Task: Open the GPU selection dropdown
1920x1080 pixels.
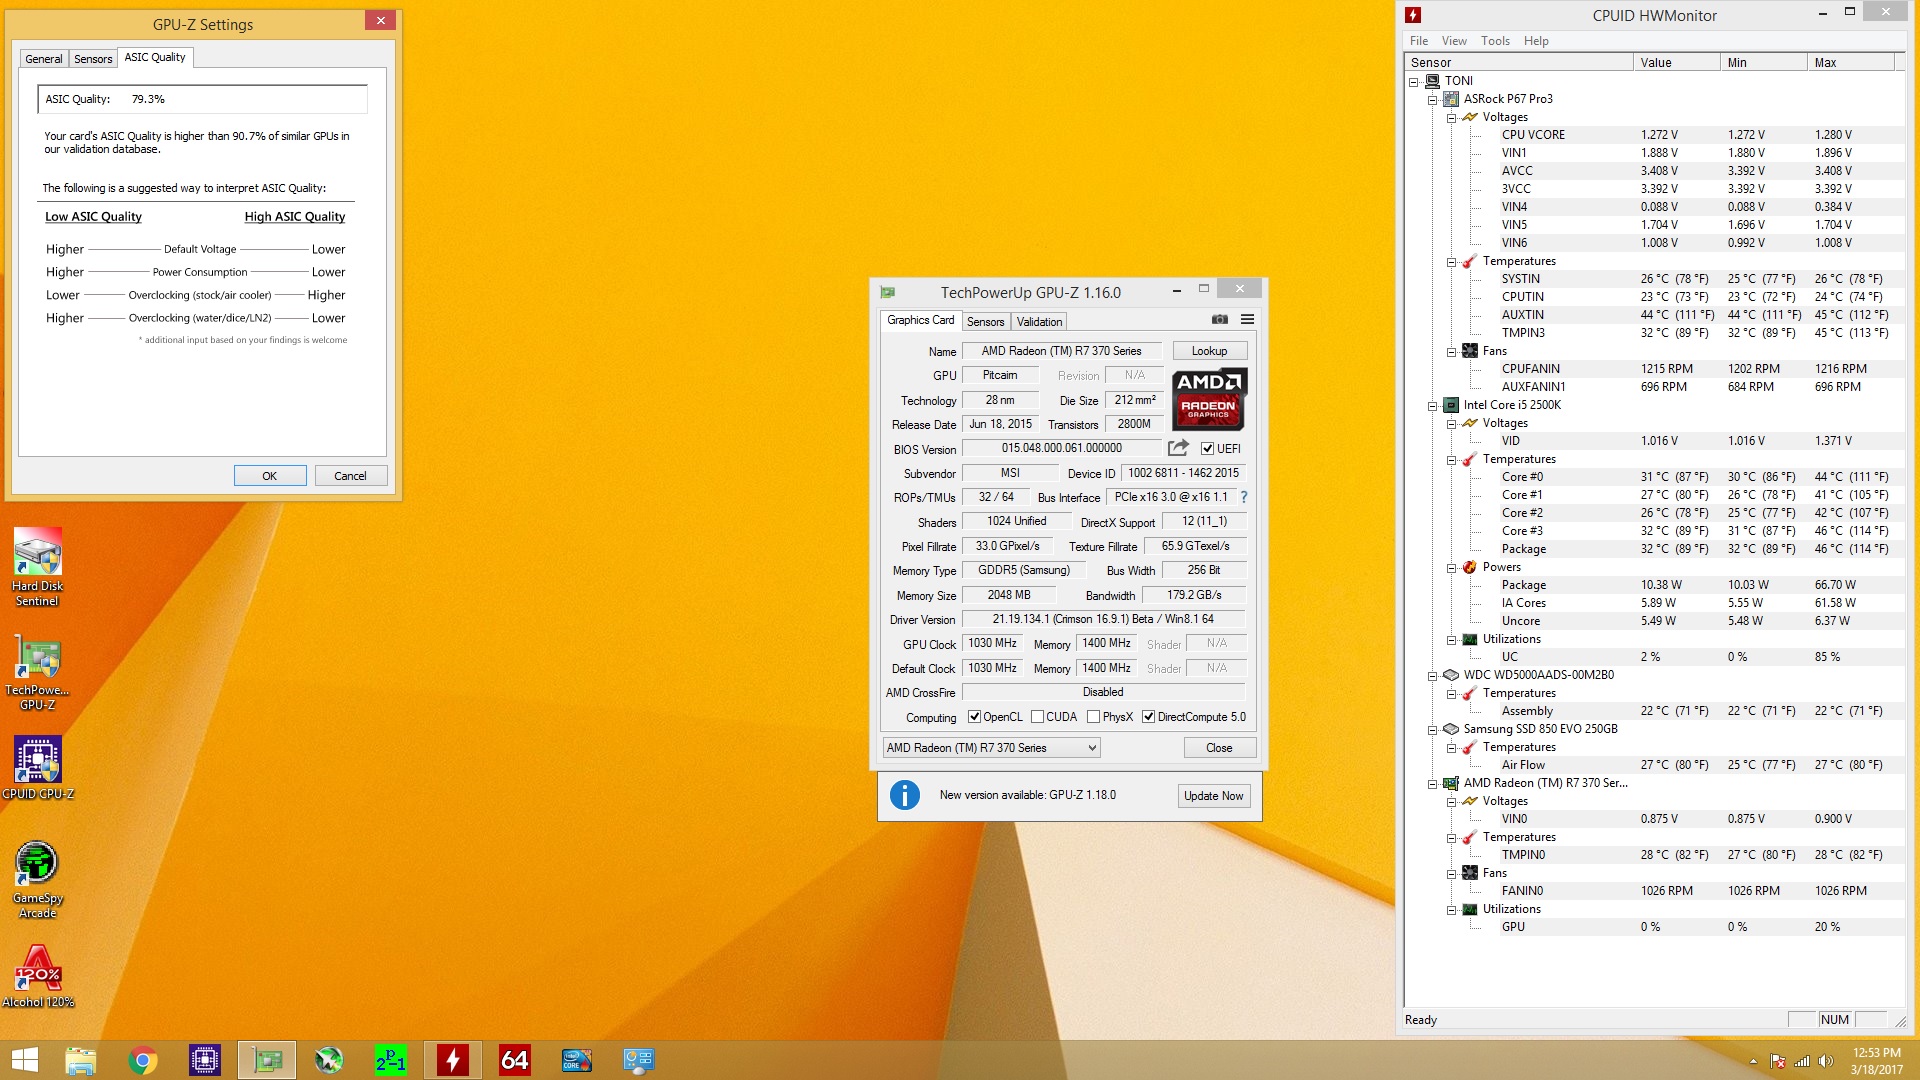Action: (991, 748)
